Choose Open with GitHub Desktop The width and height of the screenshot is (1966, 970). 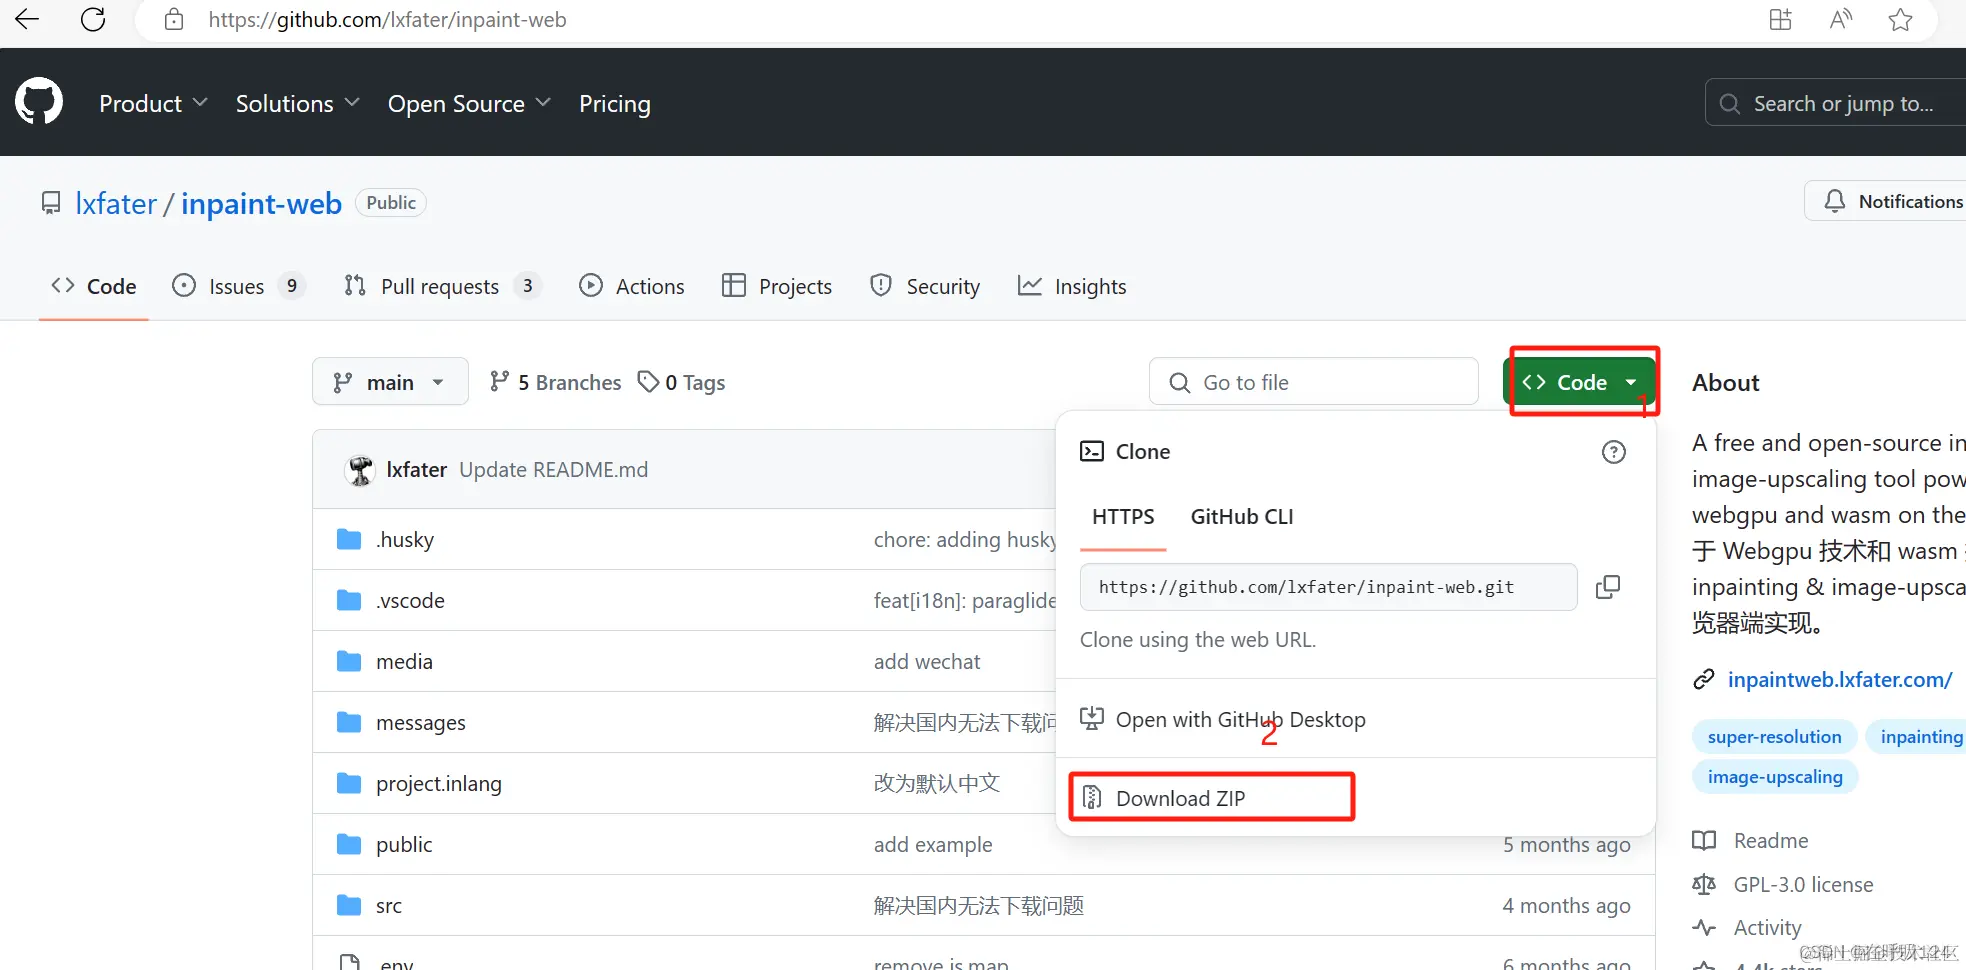(1223, 719)
